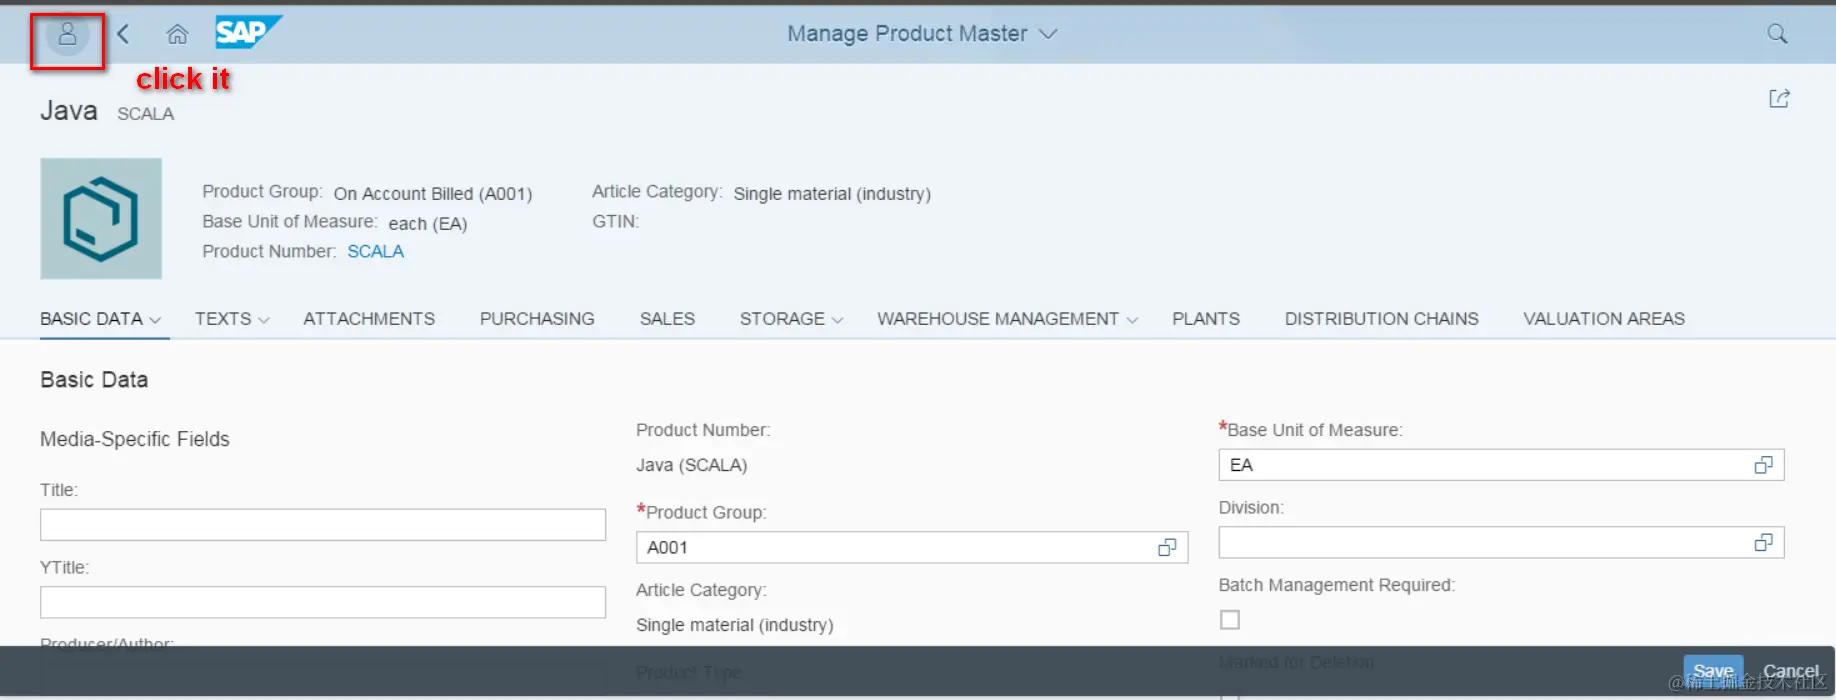Screen dimensions: 1836x700
Task: Expand the Basic Data tab chevron
Action: [x=155, y=320]
